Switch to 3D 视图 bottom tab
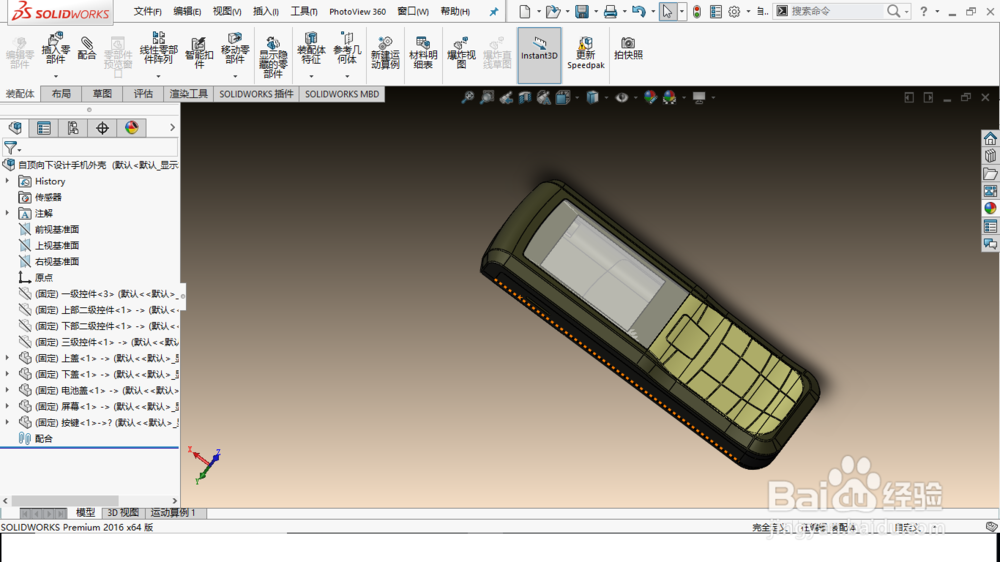 122,513
